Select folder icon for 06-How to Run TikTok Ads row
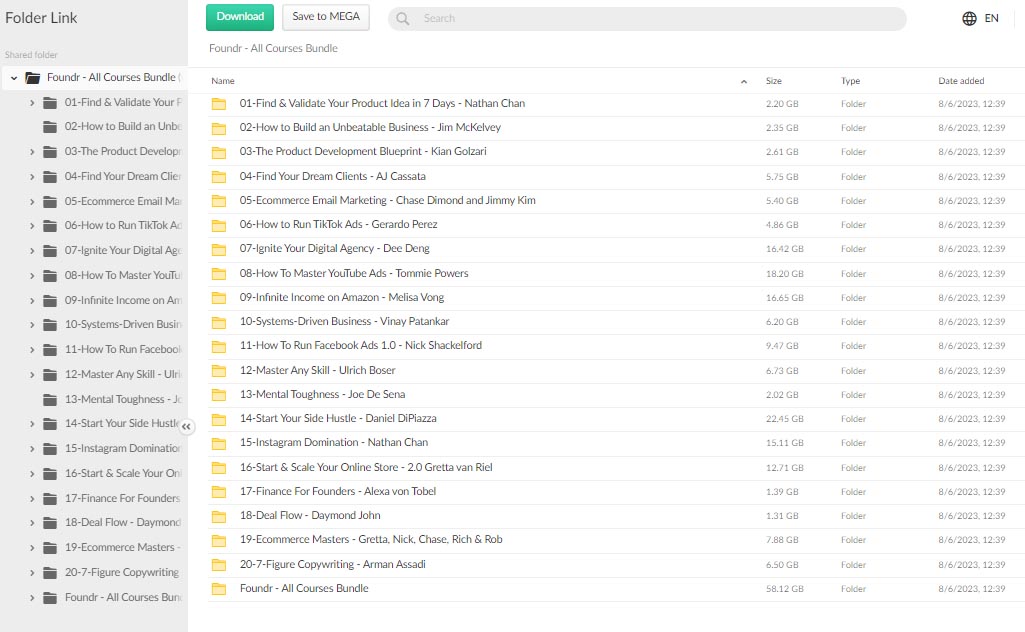The height and width of the screenshot is (632, 1025). click(x=219, y=225)
